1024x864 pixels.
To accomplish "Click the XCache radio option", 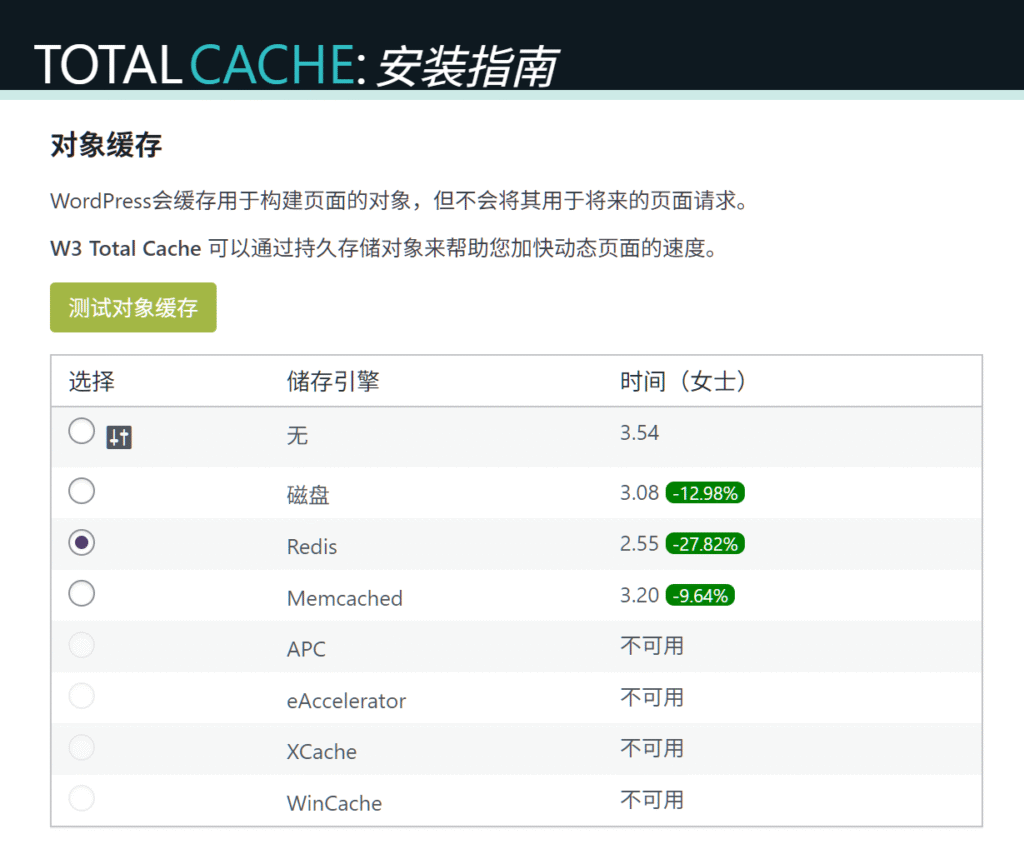I will pyautogui.click(x=82, y=747).
